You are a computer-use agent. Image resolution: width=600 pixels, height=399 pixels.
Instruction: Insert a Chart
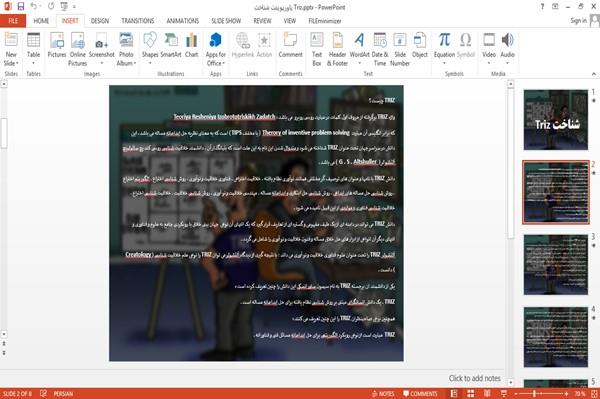[191, 45]
